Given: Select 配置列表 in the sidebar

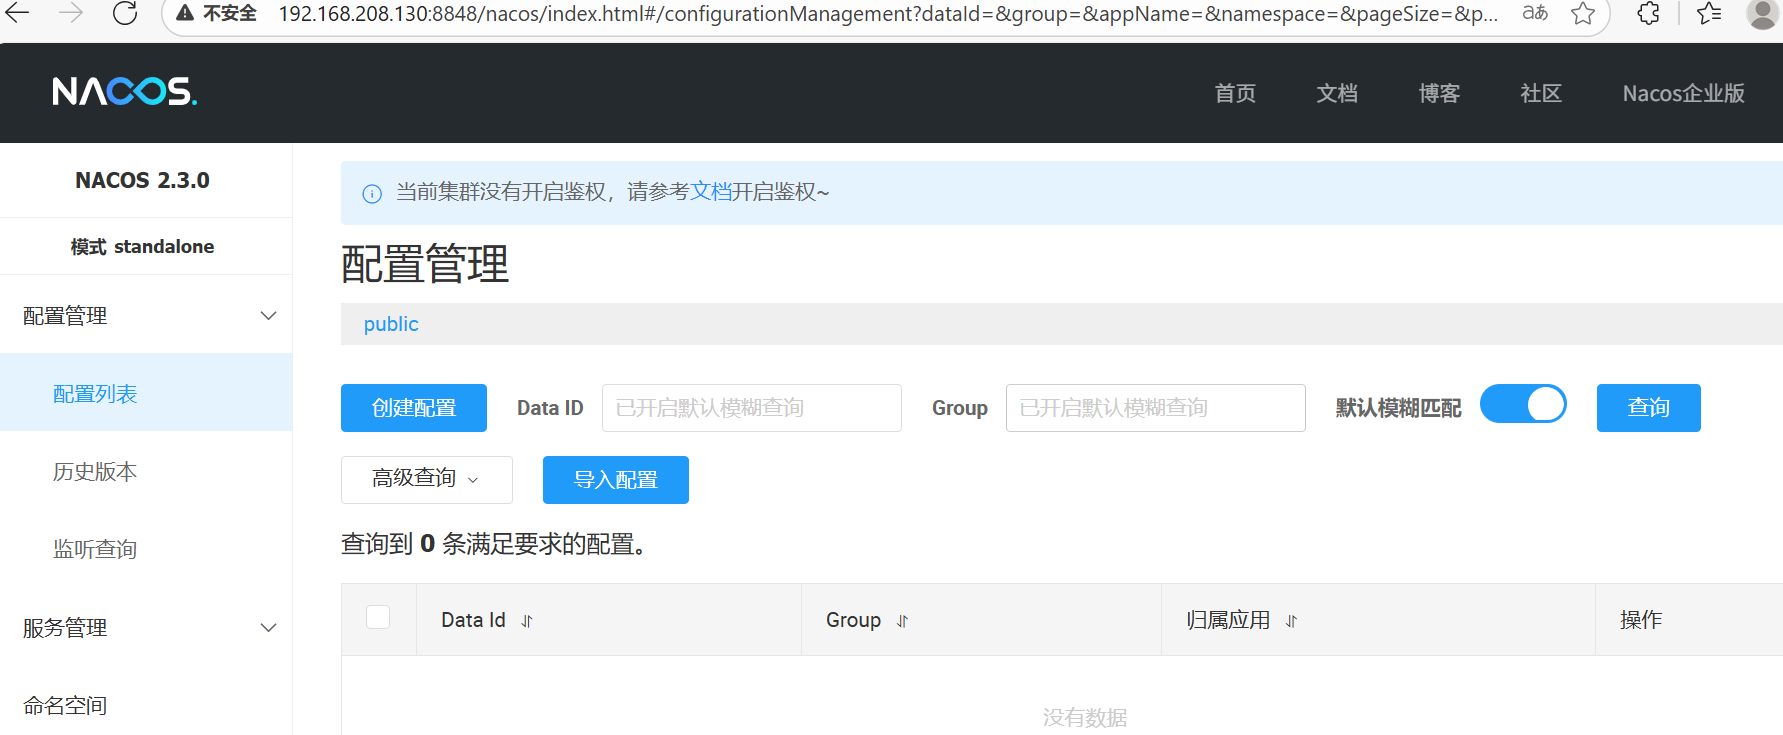Looking at the screenshot, I should [x=146, y=393].
